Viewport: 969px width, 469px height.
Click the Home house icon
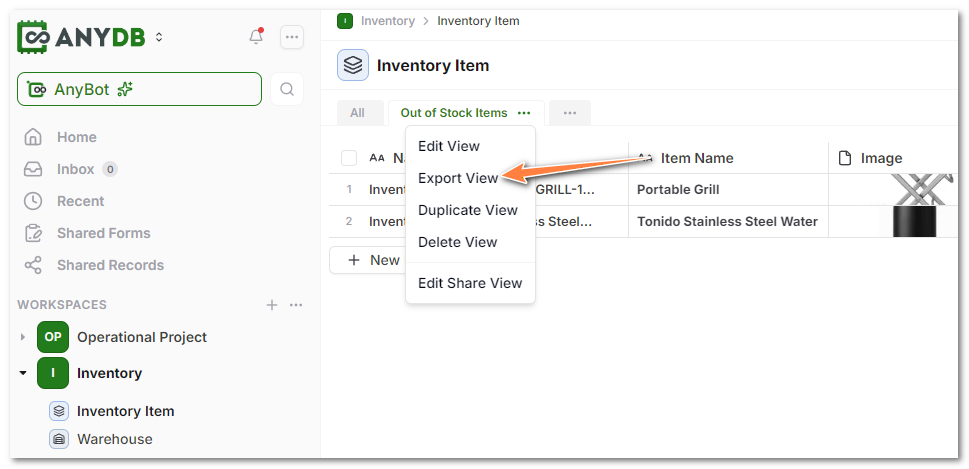point(33,137)
